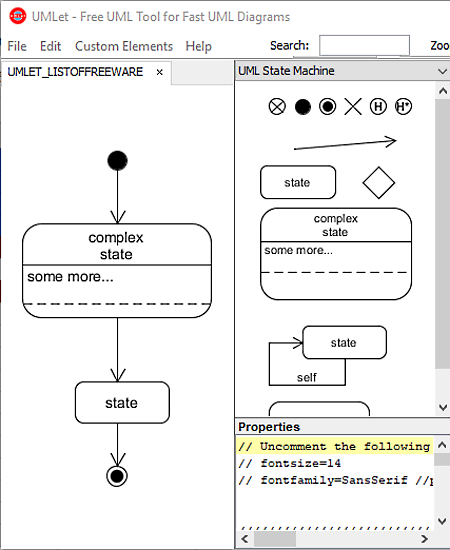Select arrow from state to final node
Screen dimensions: 450x550
click(117, 444)
